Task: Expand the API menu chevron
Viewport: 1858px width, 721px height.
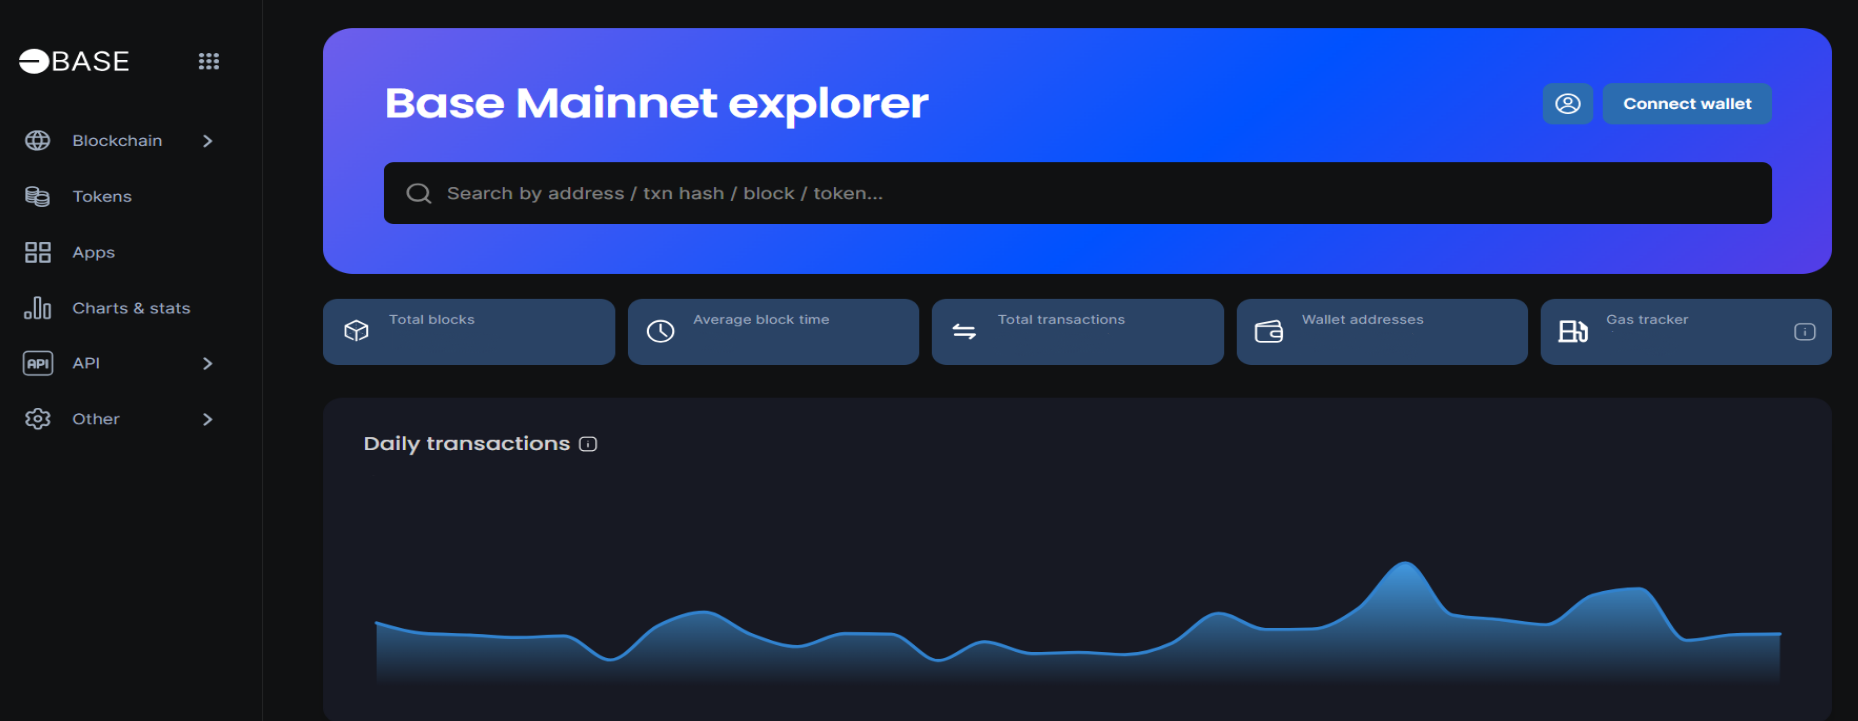Action: pyautogui.click(x=208, y=363)
